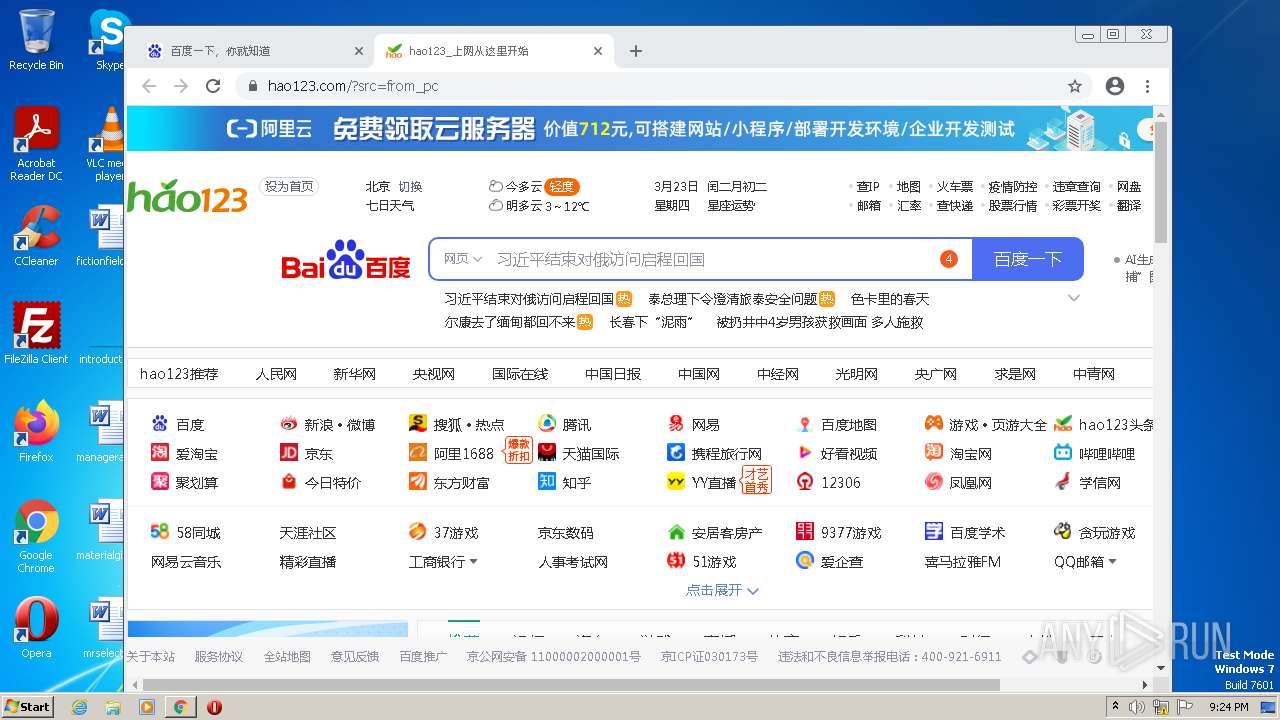1280x720 pixels.
Task: Open 知乎 icon link
Action: (547, 482)
